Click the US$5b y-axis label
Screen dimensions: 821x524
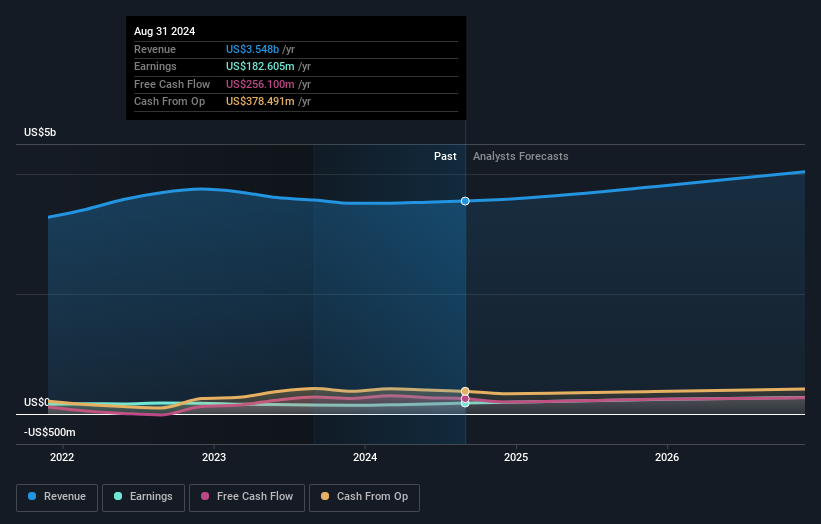[x=40, y=132]
